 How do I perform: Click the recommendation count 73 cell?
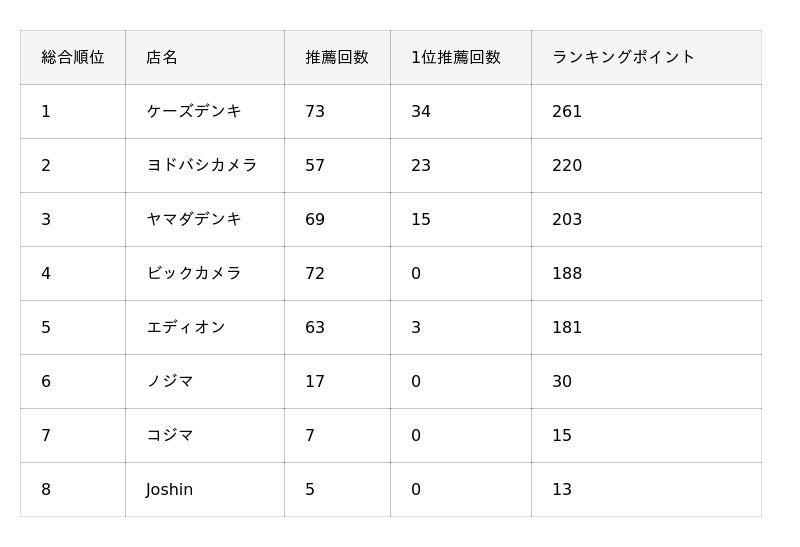click(x=338, y=111)
